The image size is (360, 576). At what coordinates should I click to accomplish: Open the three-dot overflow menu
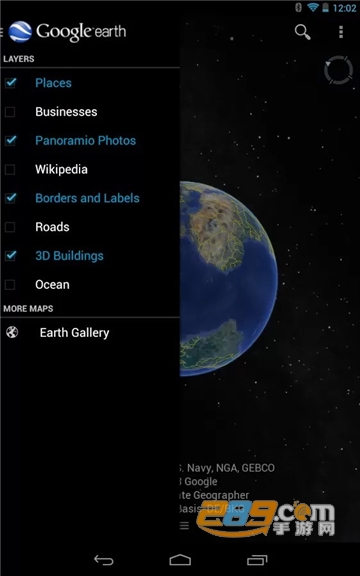(x=341, y=32)
